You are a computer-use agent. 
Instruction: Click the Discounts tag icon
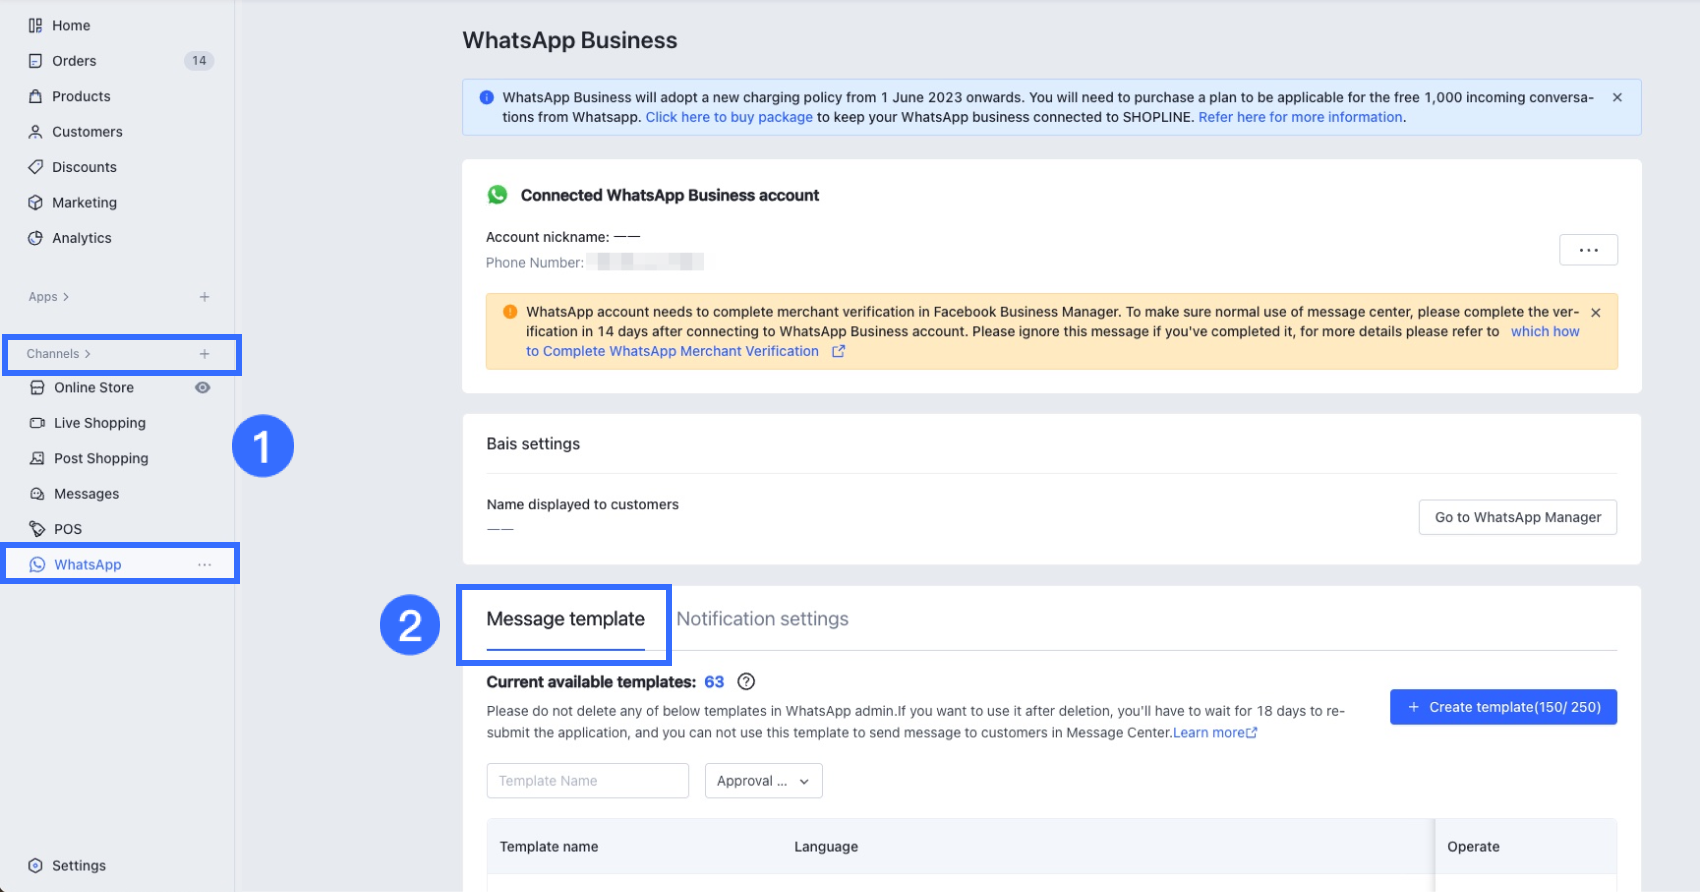click(x=36, y=167)
